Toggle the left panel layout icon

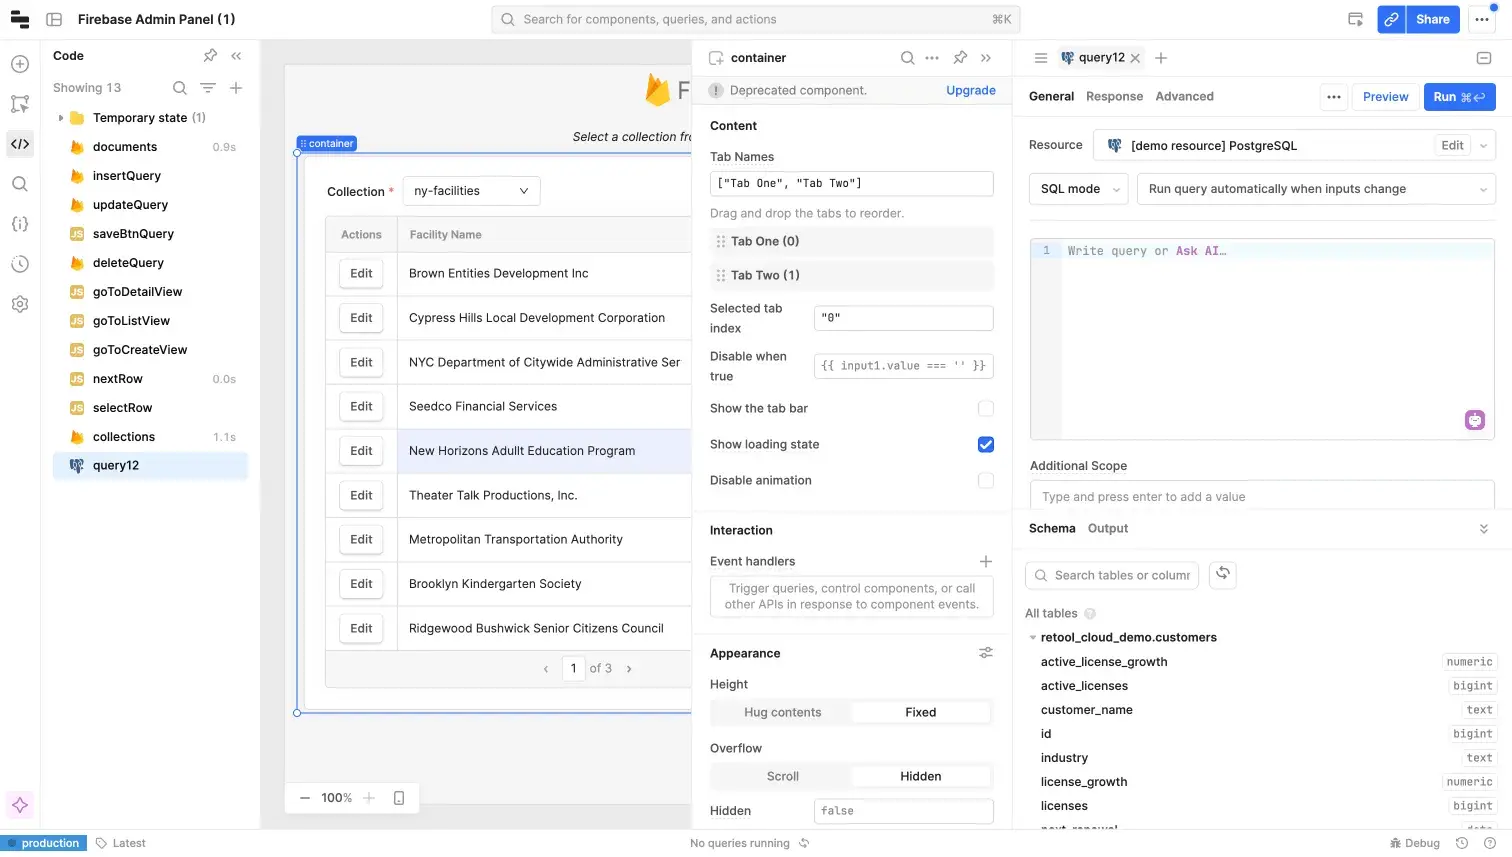pos(55,19)
